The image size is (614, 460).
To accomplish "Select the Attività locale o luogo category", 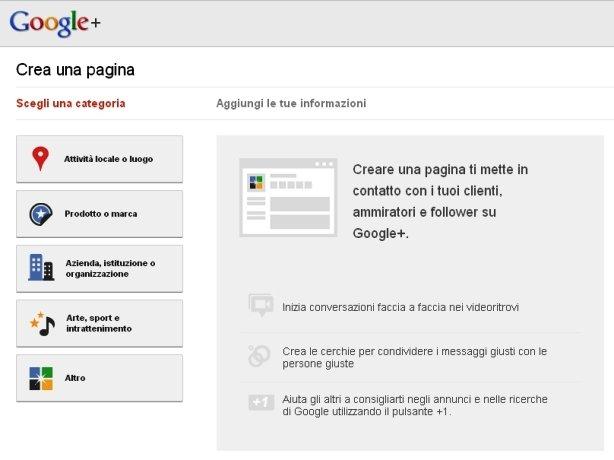I will click(99, 159).
